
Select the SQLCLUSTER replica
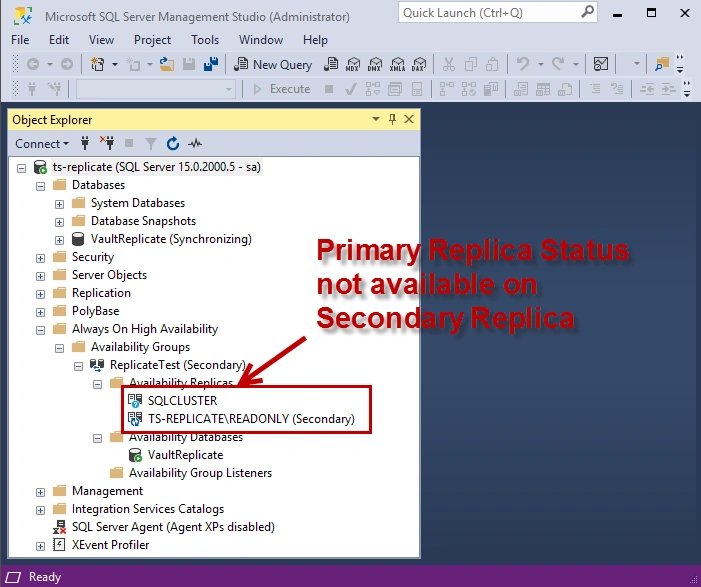(182, 401)
